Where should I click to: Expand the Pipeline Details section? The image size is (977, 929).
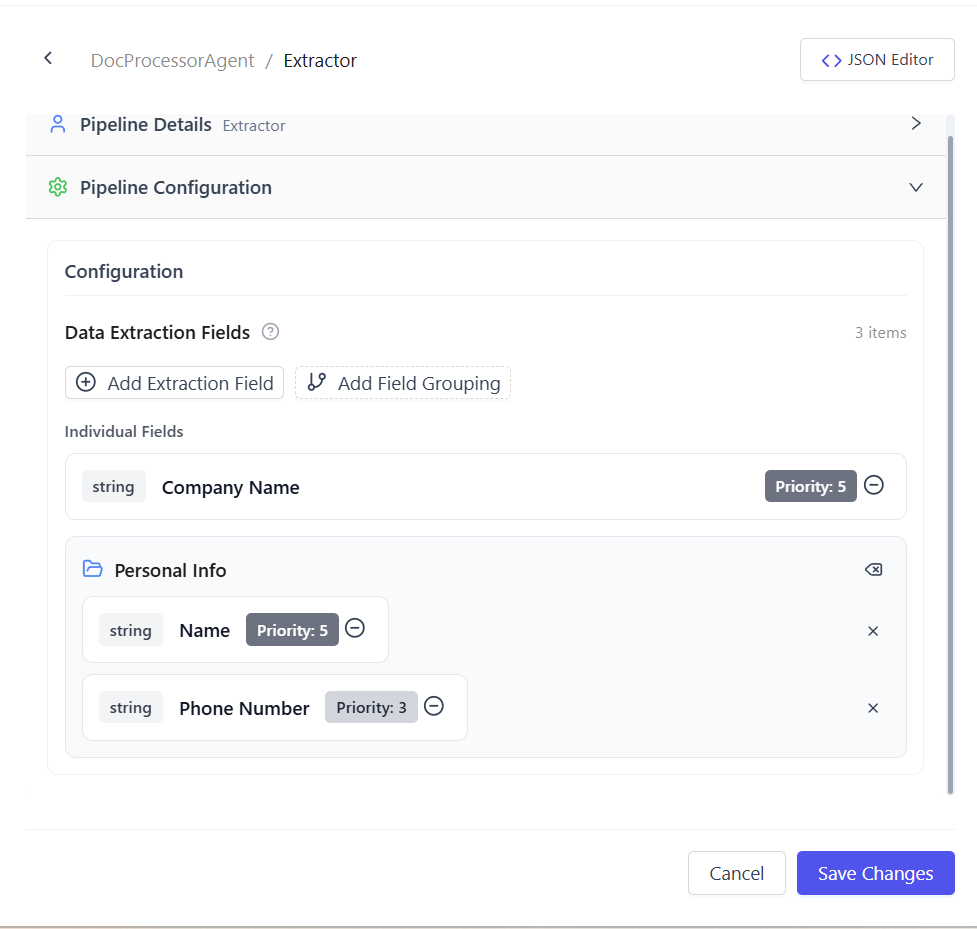[915, 124]
